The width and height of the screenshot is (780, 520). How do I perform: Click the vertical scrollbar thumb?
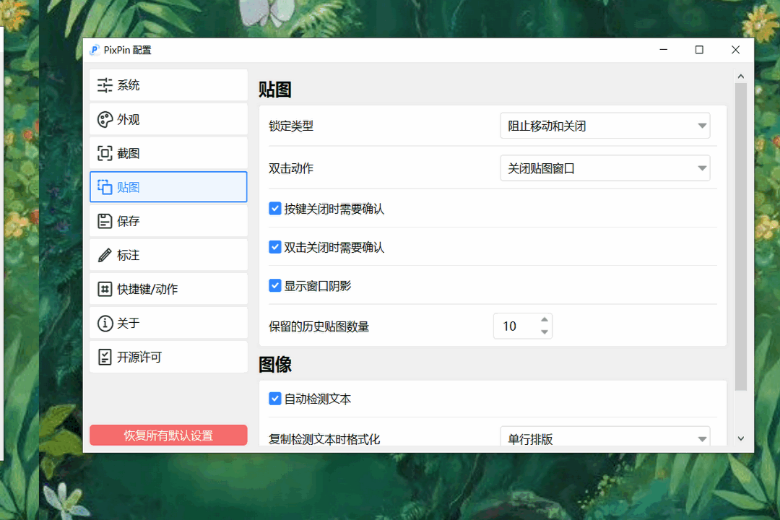(741, 237)
